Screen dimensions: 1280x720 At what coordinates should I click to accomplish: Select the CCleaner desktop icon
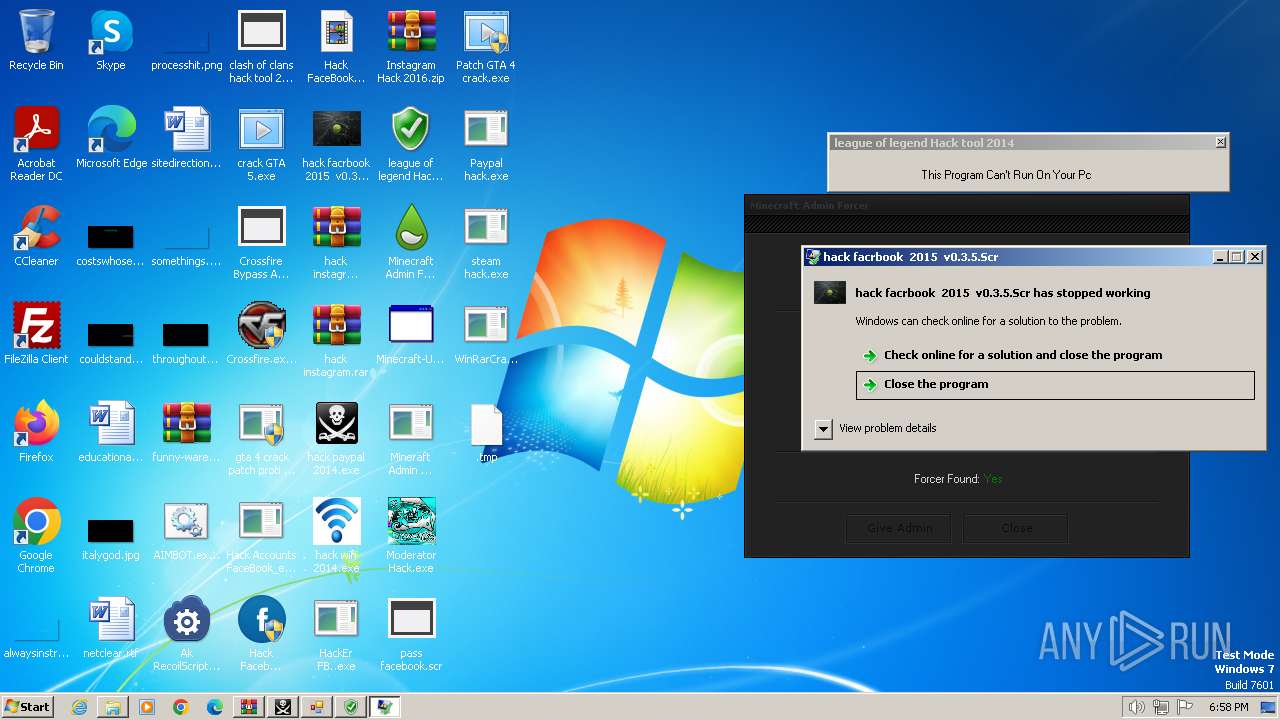pos(36,236)
